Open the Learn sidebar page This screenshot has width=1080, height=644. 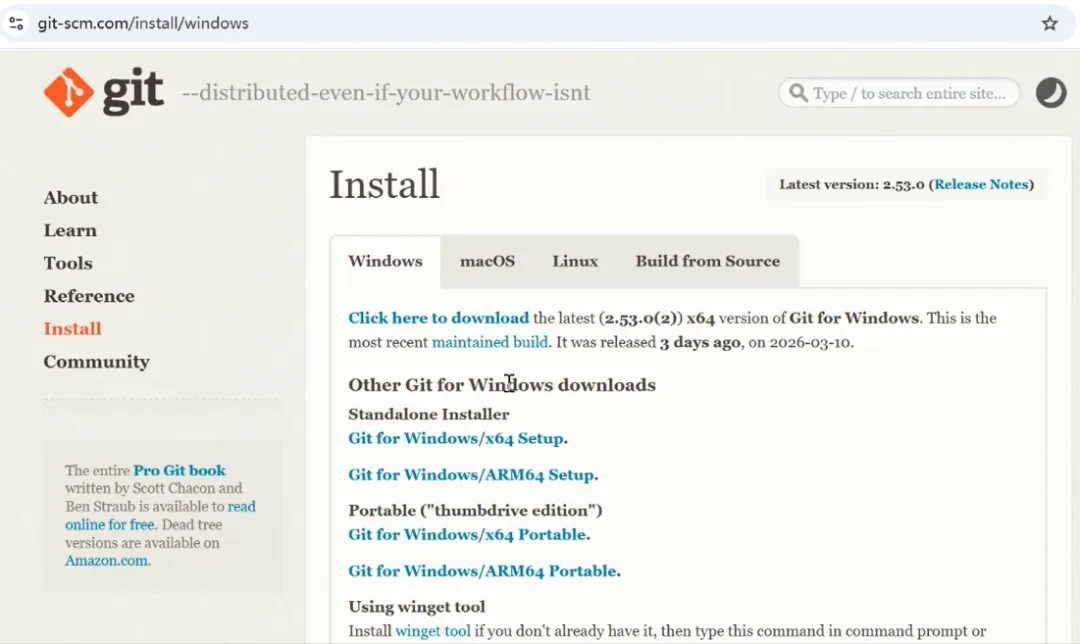70,231
